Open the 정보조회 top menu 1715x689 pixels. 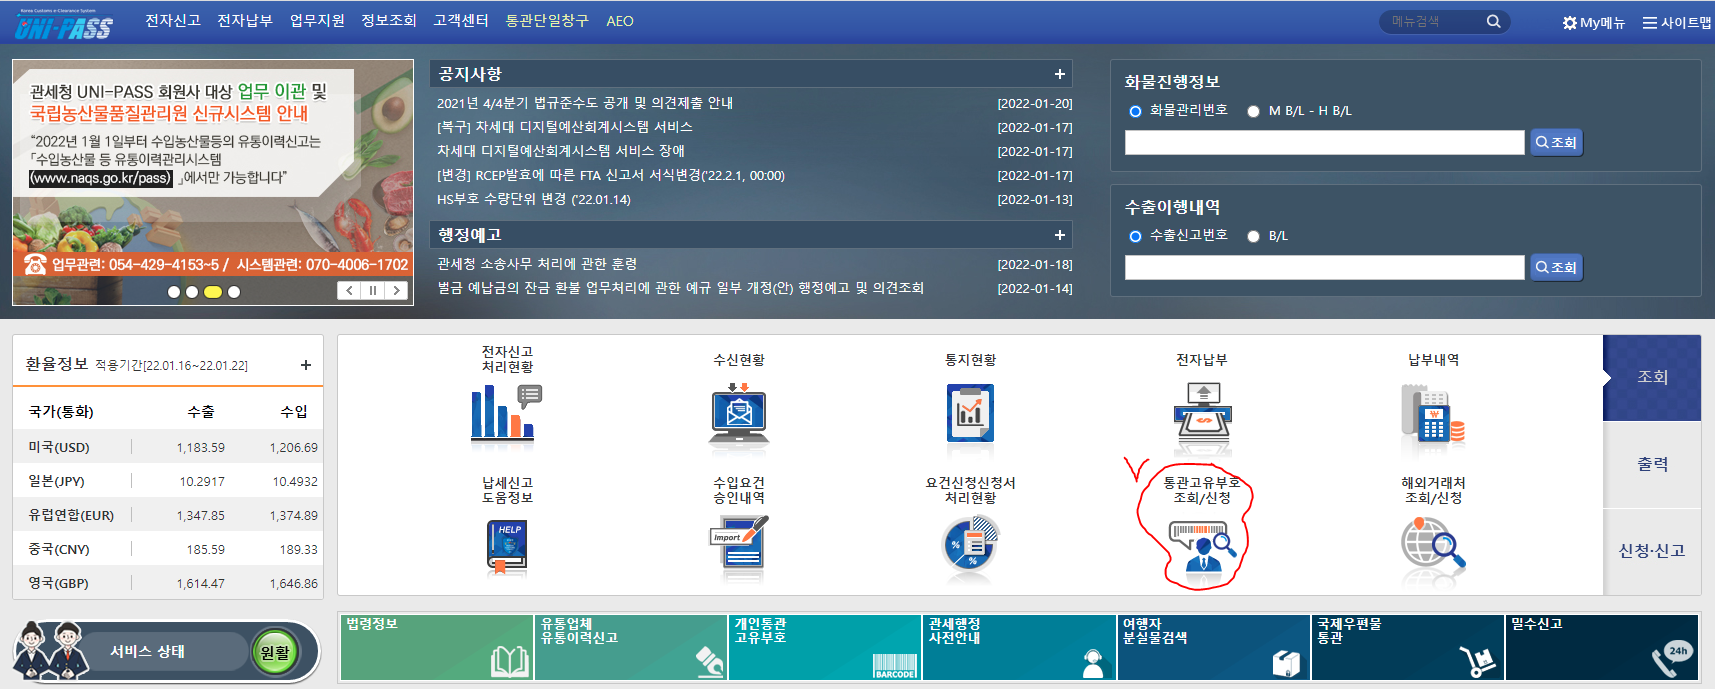(x=389, y=20)
